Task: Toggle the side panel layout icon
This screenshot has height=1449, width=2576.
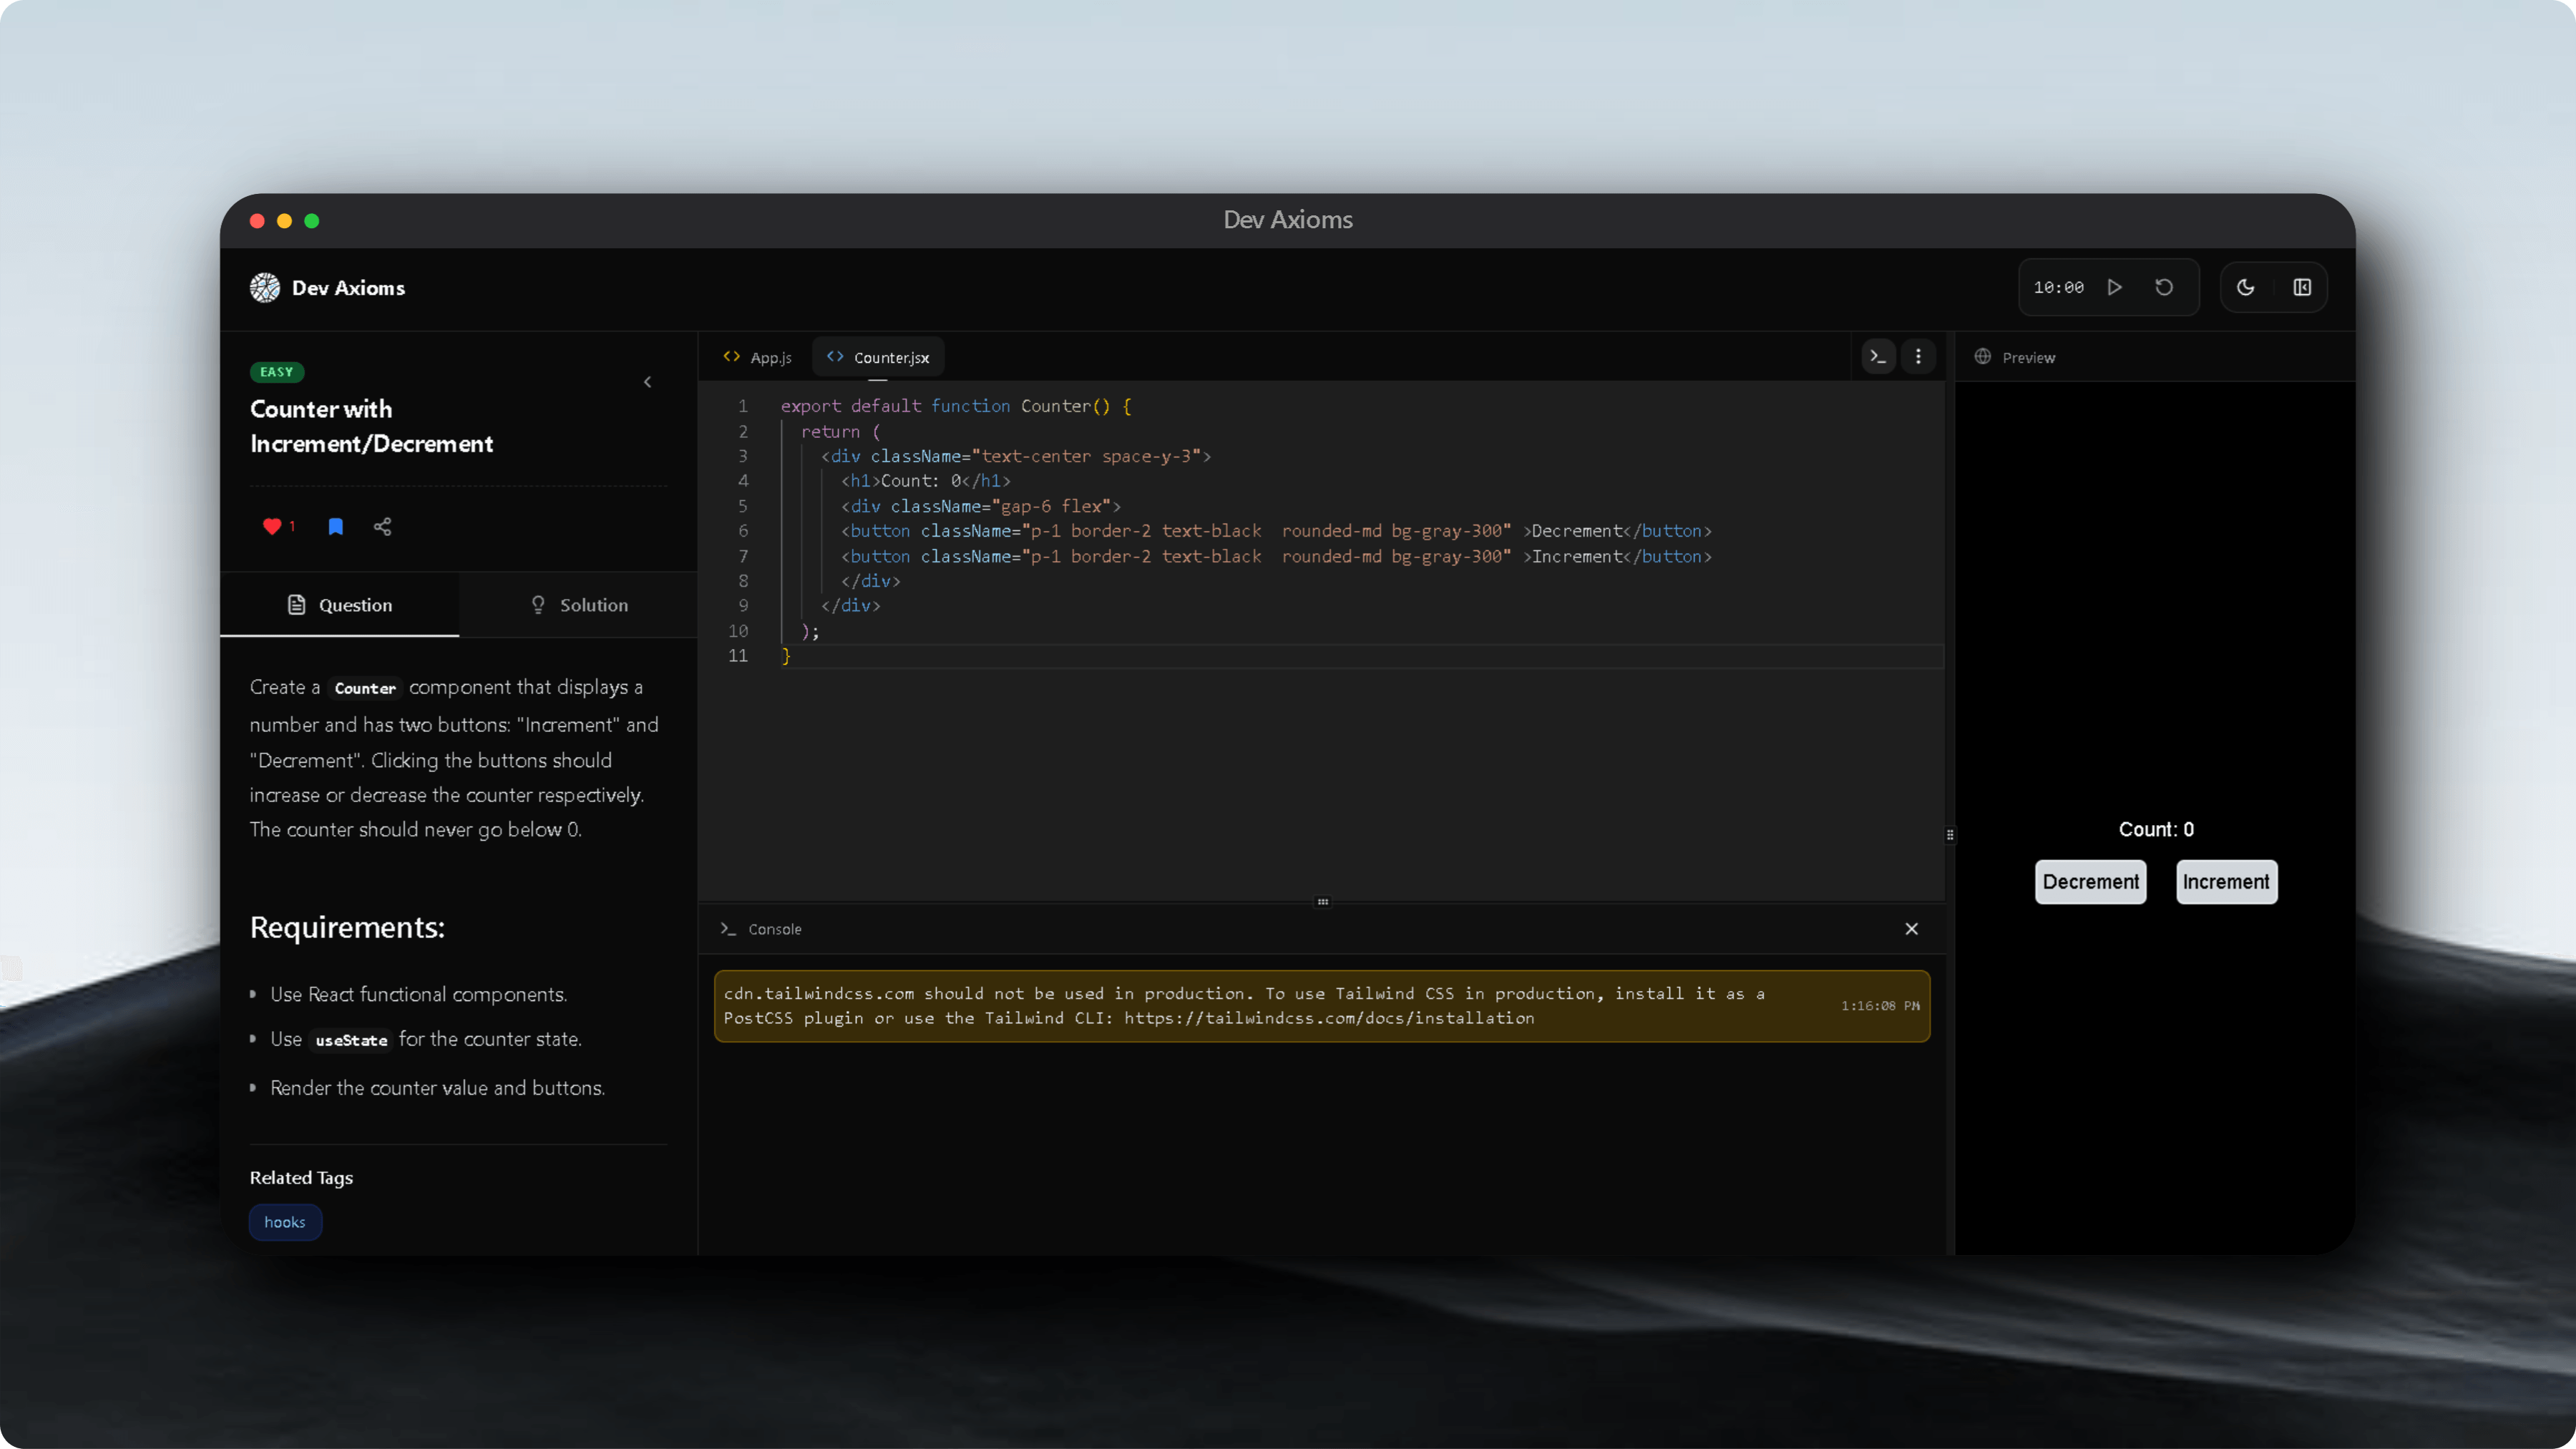Action: pyautogui.click(x=2302, y=287)
